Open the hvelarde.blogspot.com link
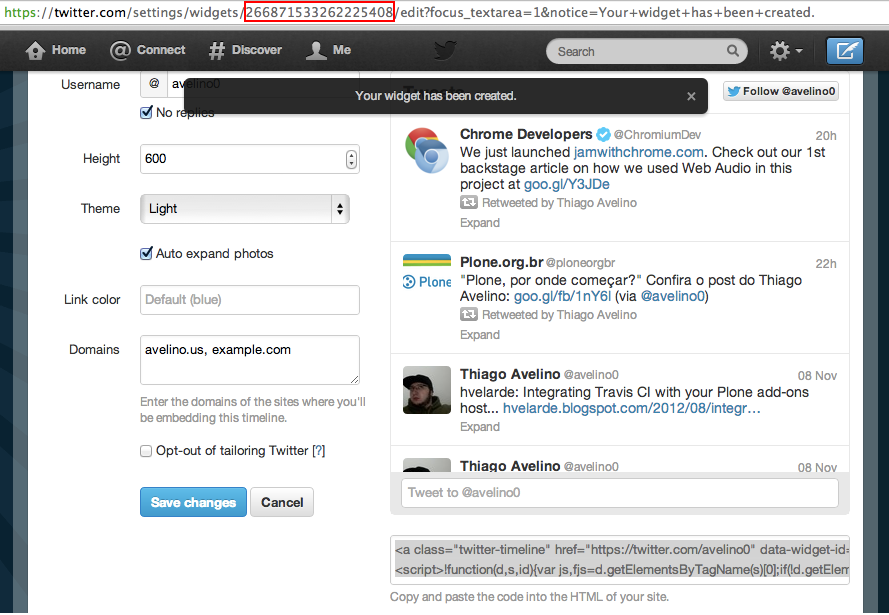 pos(632,408)
